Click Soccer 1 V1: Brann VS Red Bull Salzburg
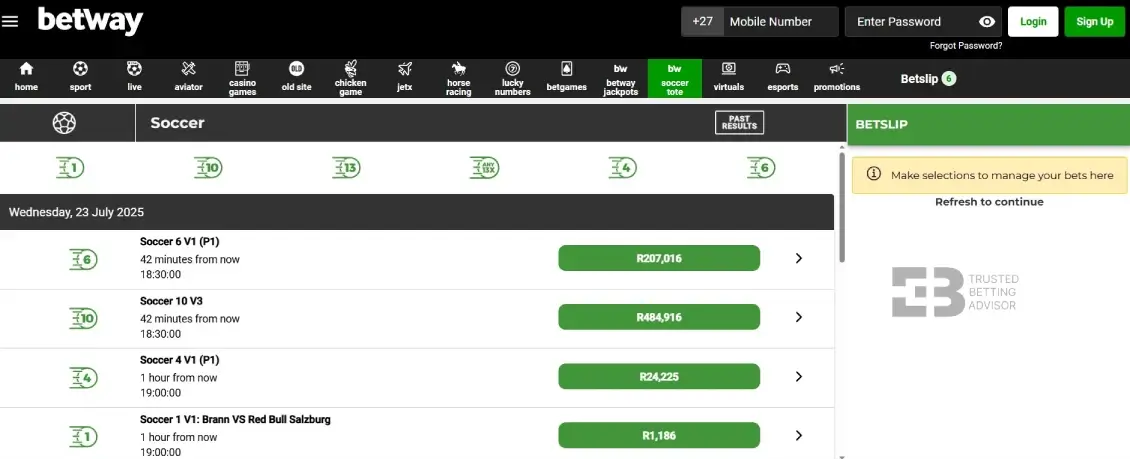This screenshot has height=459, width=1130. point(235,419)
